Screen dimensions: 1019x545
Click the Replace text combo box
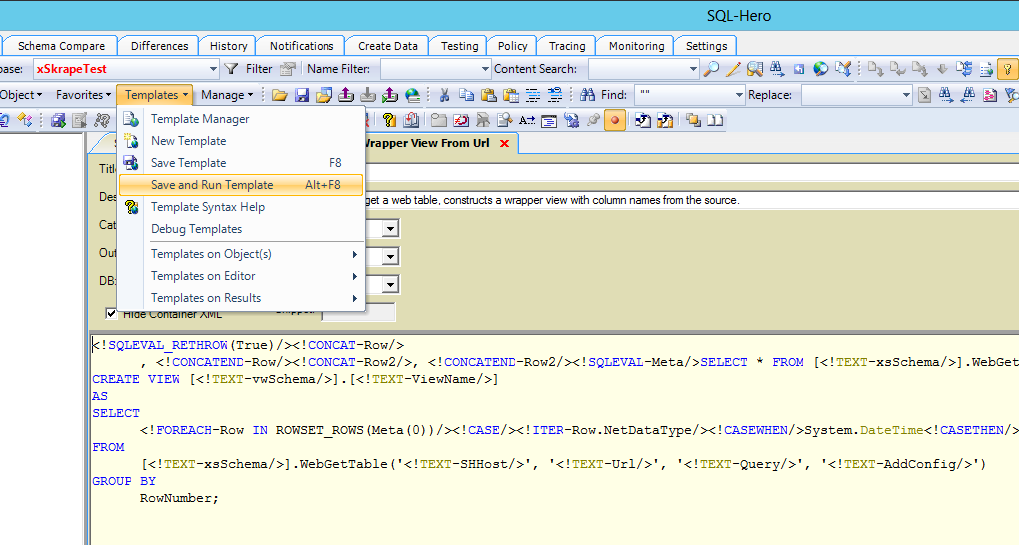pos(857,95)
